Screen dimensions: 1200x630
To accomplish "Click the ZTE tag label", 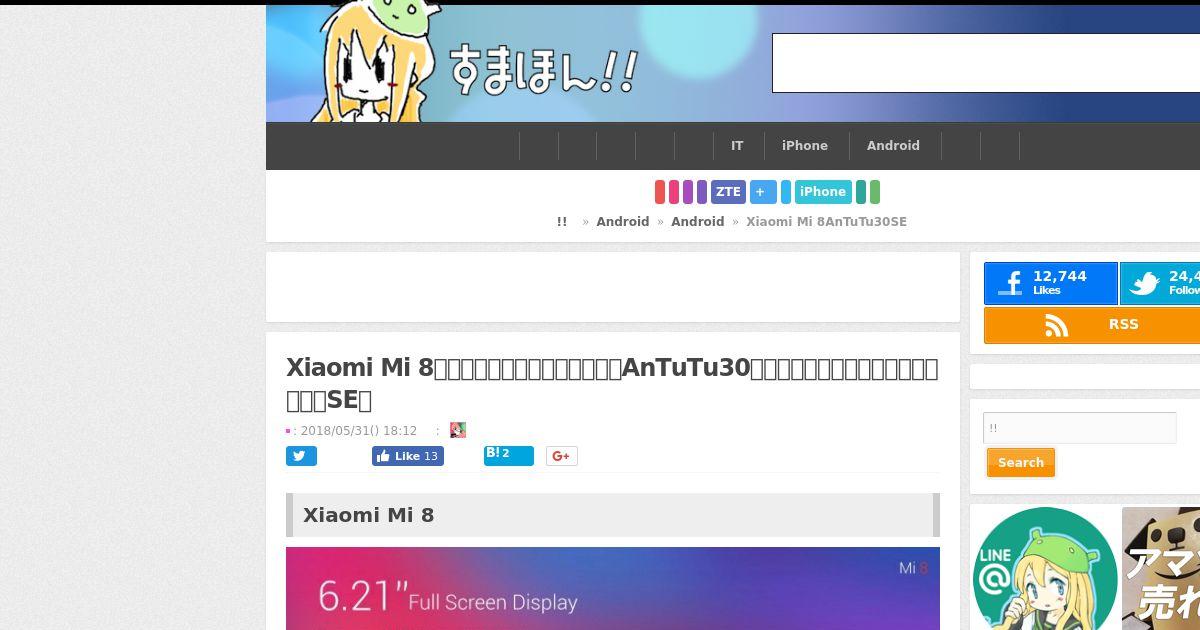I will 728,192.
